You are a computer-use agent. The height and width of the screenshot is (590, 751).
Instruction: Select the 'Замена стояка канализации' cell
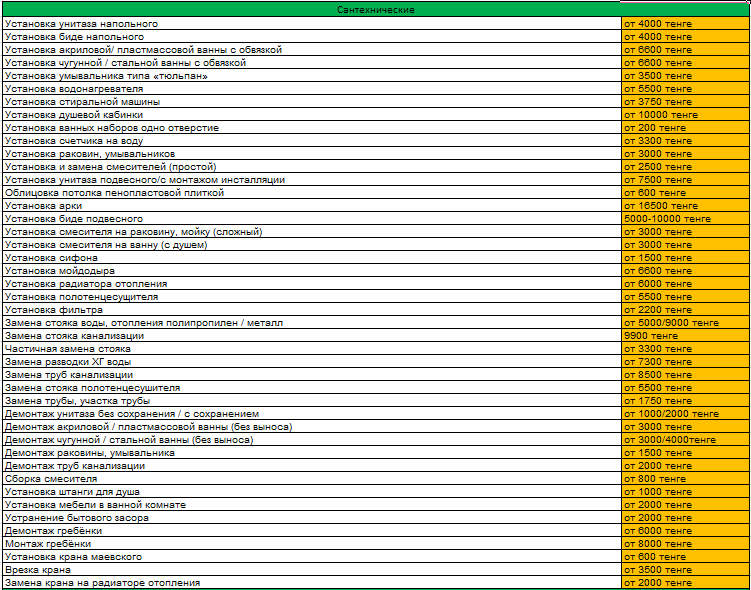[312, 336]
